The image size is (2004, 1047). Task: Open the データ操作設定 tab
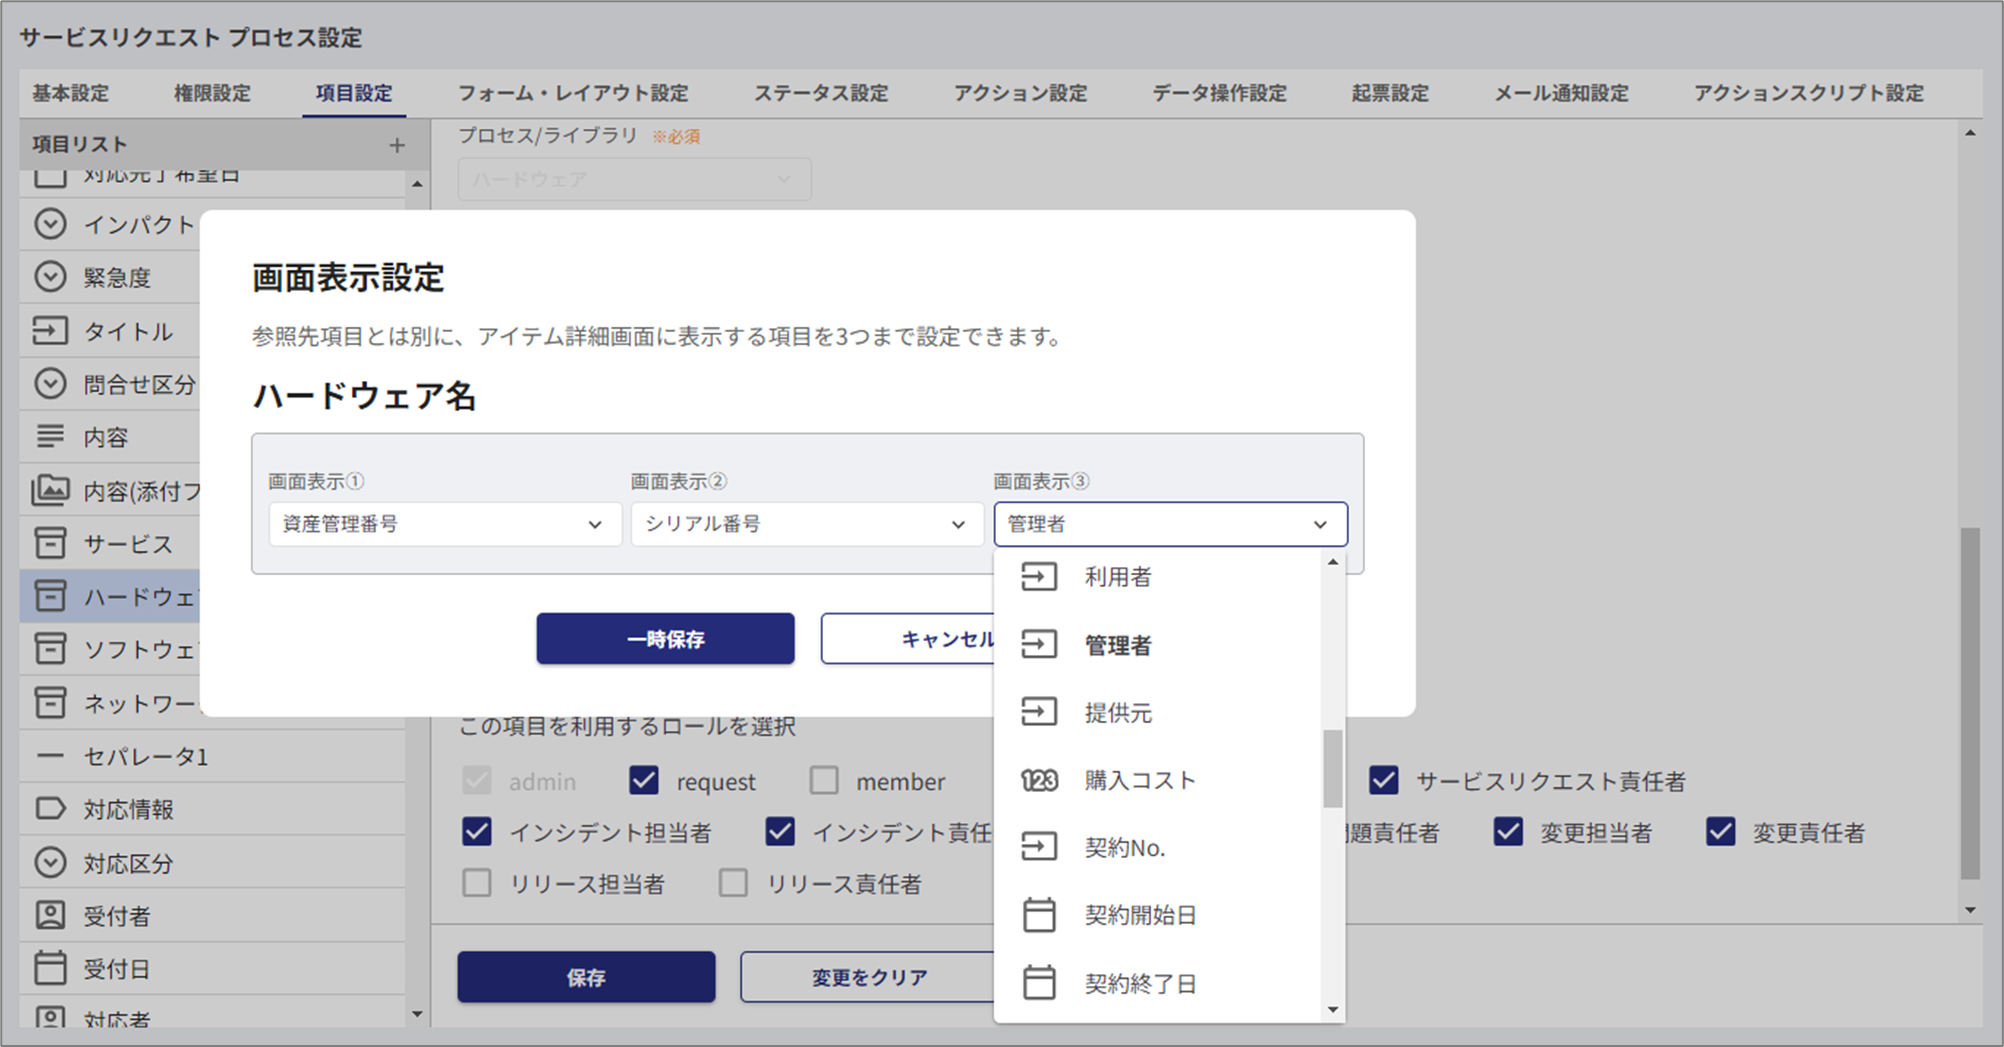[x=1219, y=94]
